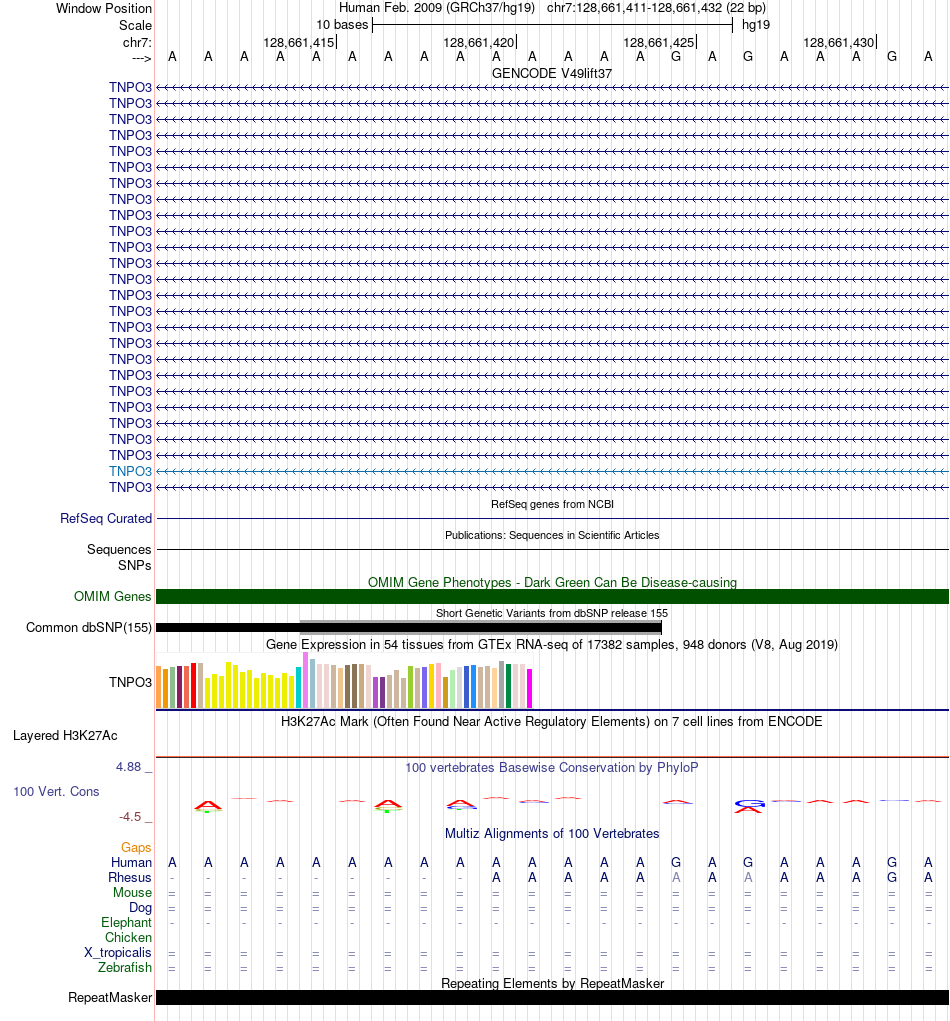Image resolution: width=950 pixels, height=1021 pixels.
Task: Click the Human alignment row label
Action: click(x=131, y=863)
